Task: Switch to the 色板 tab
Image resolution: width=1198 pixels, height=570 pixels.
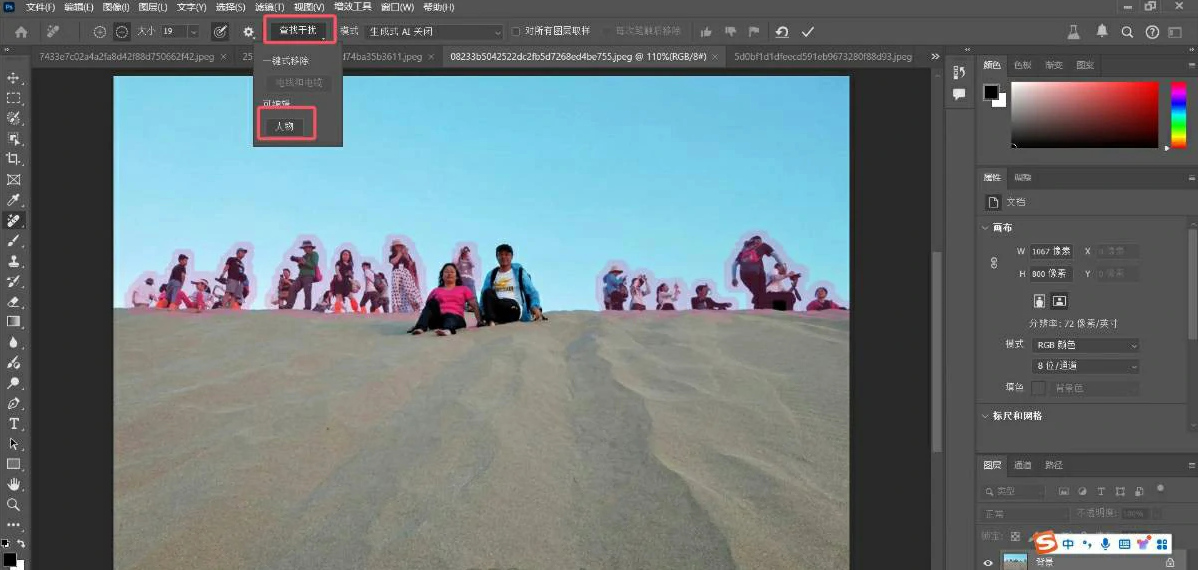Action: coord(1022,65)
